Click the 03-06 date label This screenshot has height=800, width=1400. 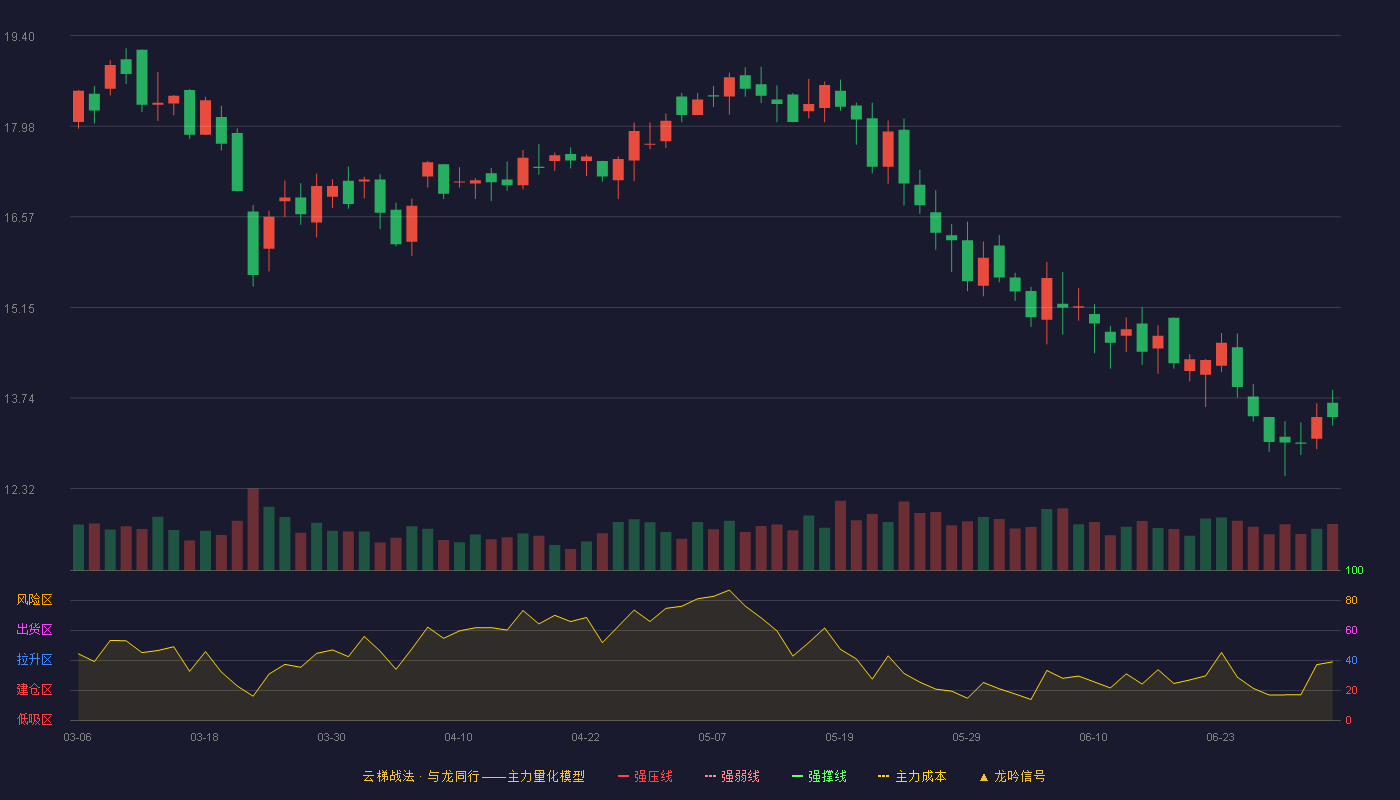coord(77,737)
